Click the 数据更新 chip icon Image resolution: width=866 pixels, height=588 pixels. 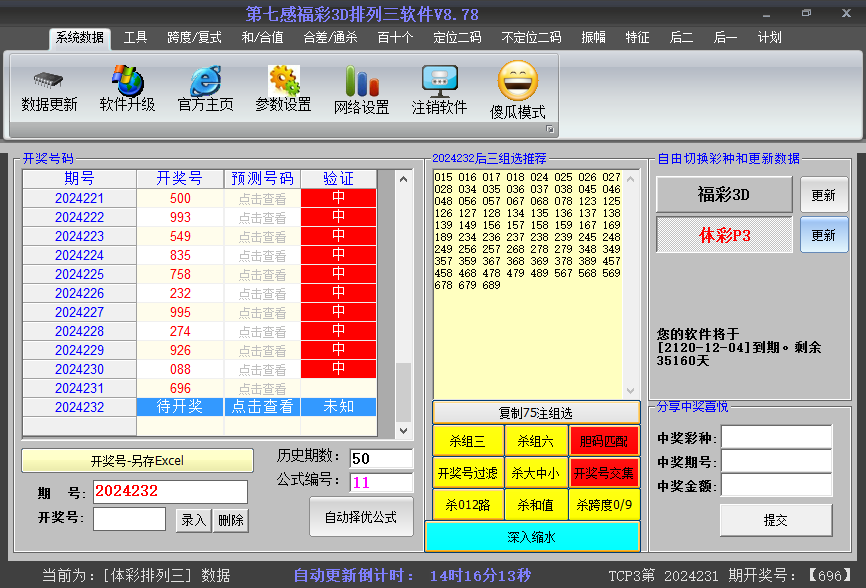tap(49, 80)
